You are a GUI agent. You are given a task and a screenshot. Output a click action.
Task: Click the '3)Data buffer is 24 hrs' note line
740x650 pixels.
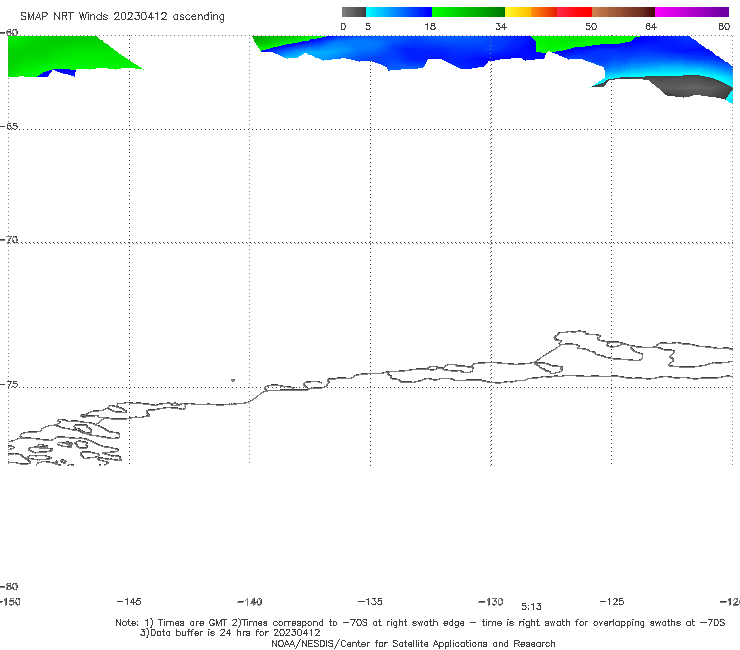click(x=230, y=633)
